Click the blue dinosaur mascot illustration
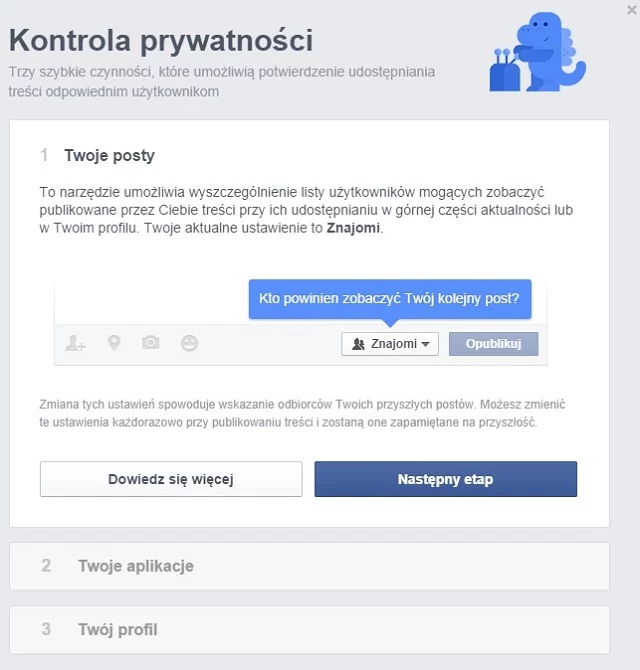This screenshot has height=670, width=640. click(x=537, y=52)
